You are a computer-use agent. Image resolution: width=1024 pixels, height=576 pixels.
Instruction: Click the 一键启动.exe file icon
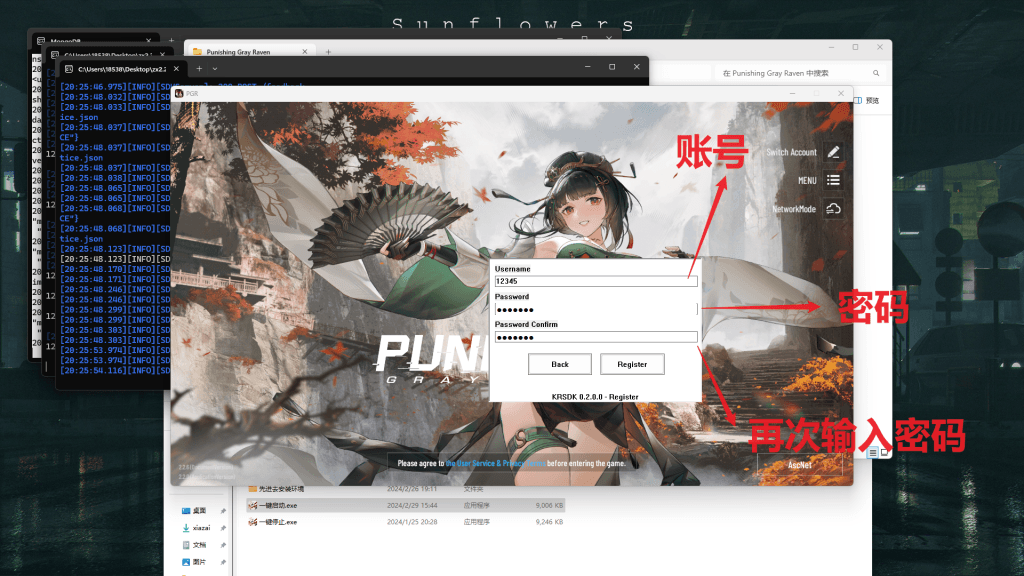pyautogui.click(x=253, y=506)
